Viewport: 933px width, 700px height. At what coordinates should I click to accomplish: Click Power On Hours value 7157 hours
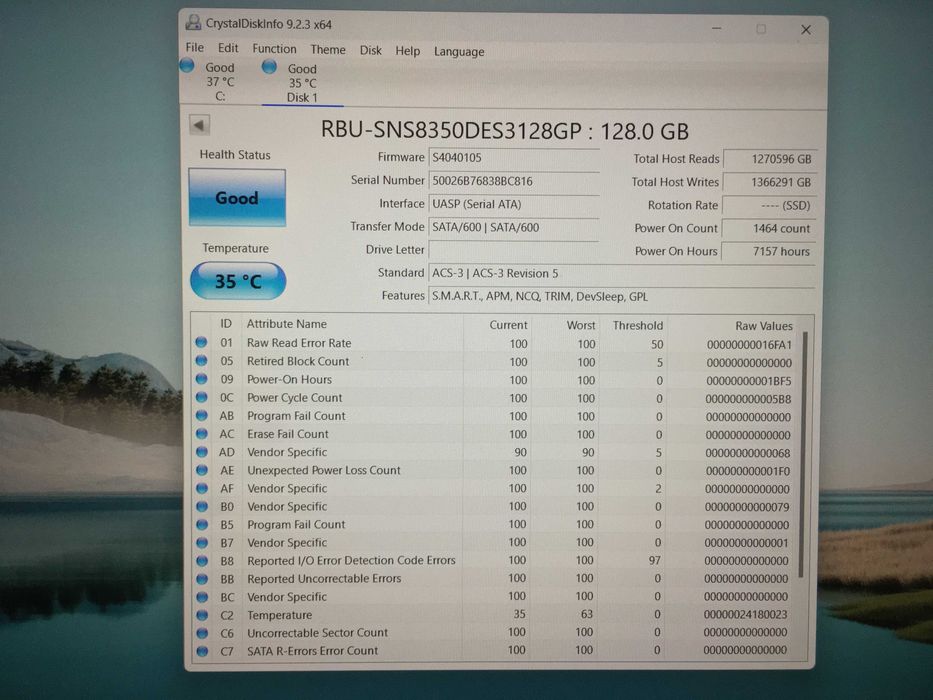(769, 251)
